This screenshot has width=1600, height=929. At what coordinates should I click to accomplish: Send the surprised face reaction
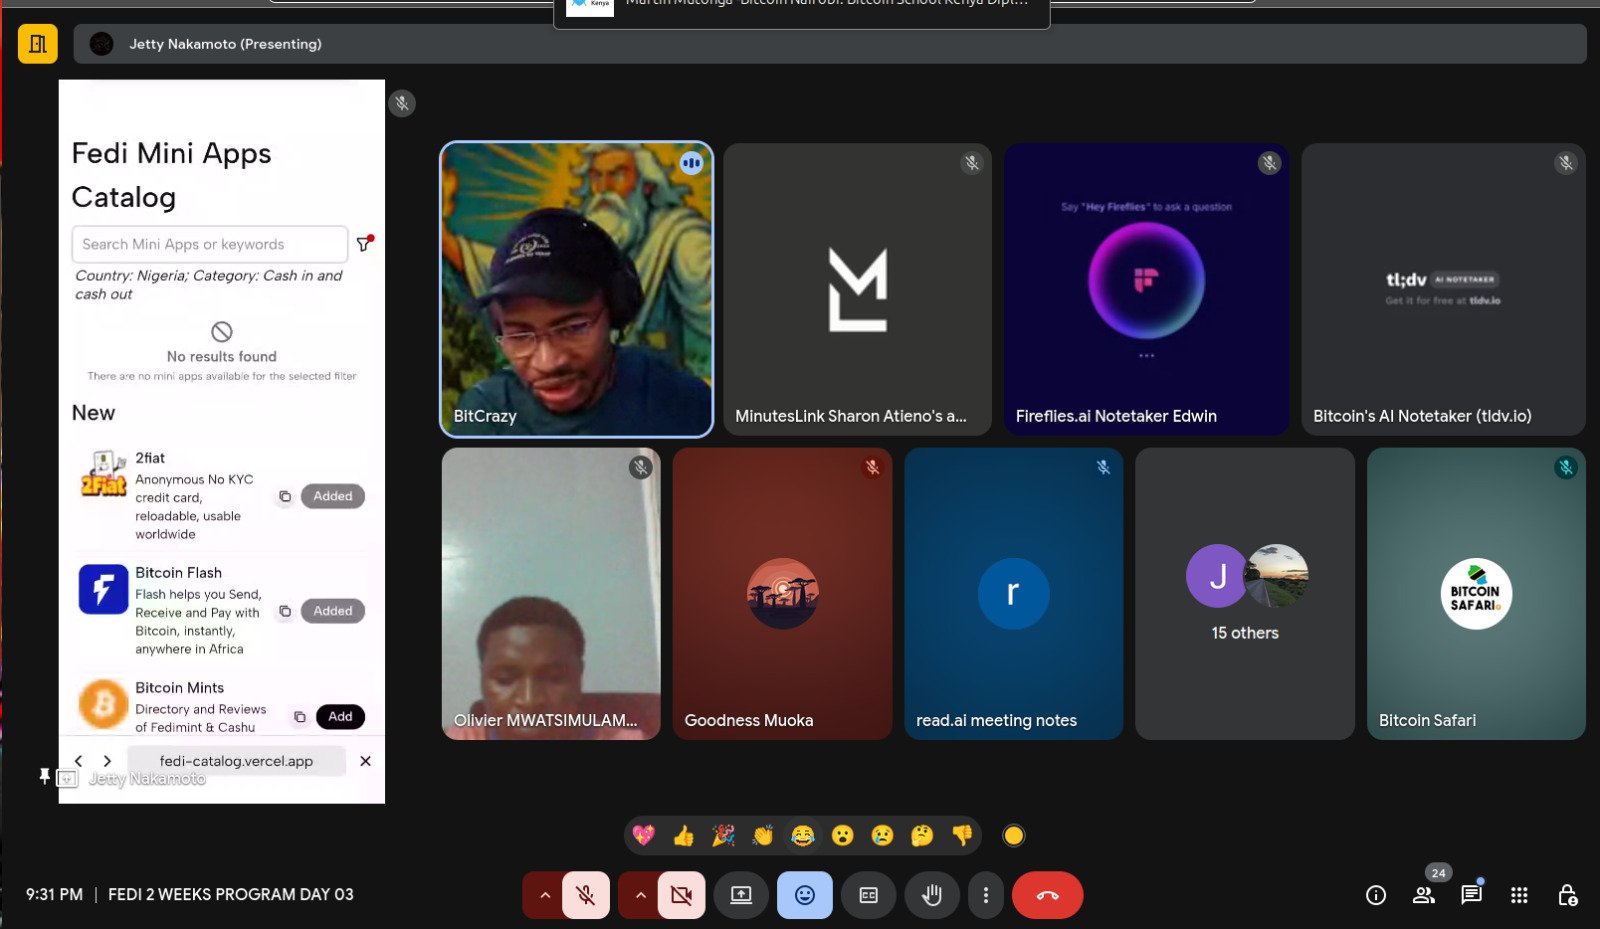[x=842, y=835]
